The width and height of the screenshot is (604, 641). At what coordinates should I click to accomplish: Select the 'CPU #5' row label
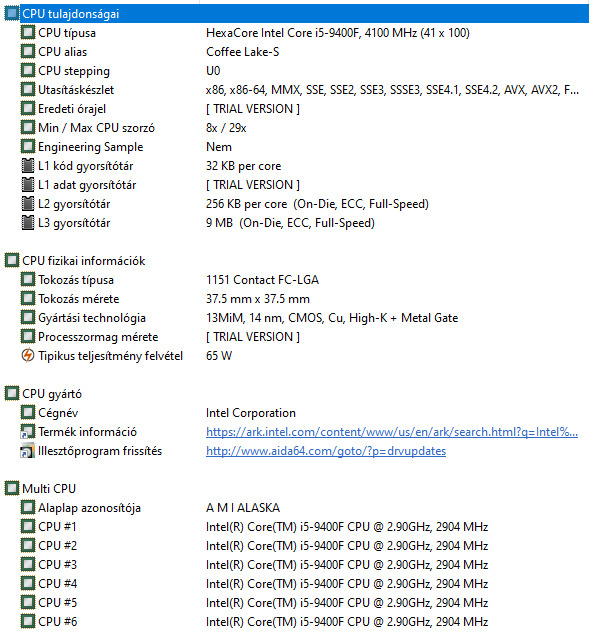pyautogui.click(x=57, y=603)
